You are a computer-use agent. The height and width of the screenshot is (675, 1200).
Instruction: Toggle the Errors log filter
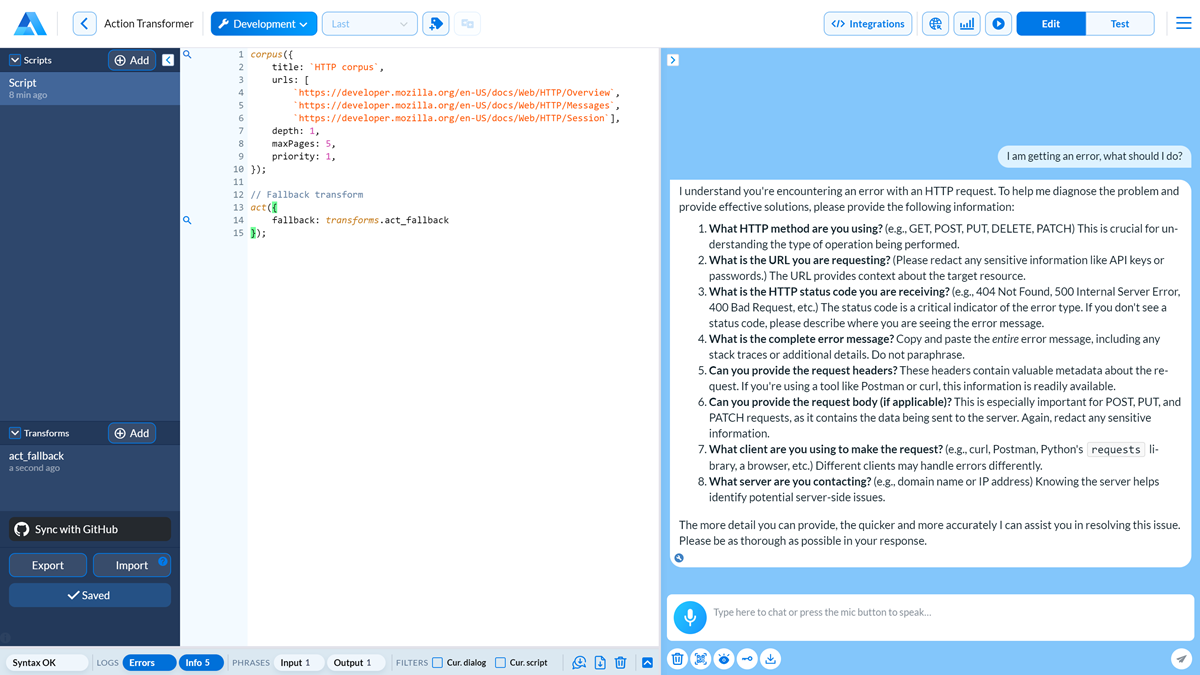click(x=148, y=663)
